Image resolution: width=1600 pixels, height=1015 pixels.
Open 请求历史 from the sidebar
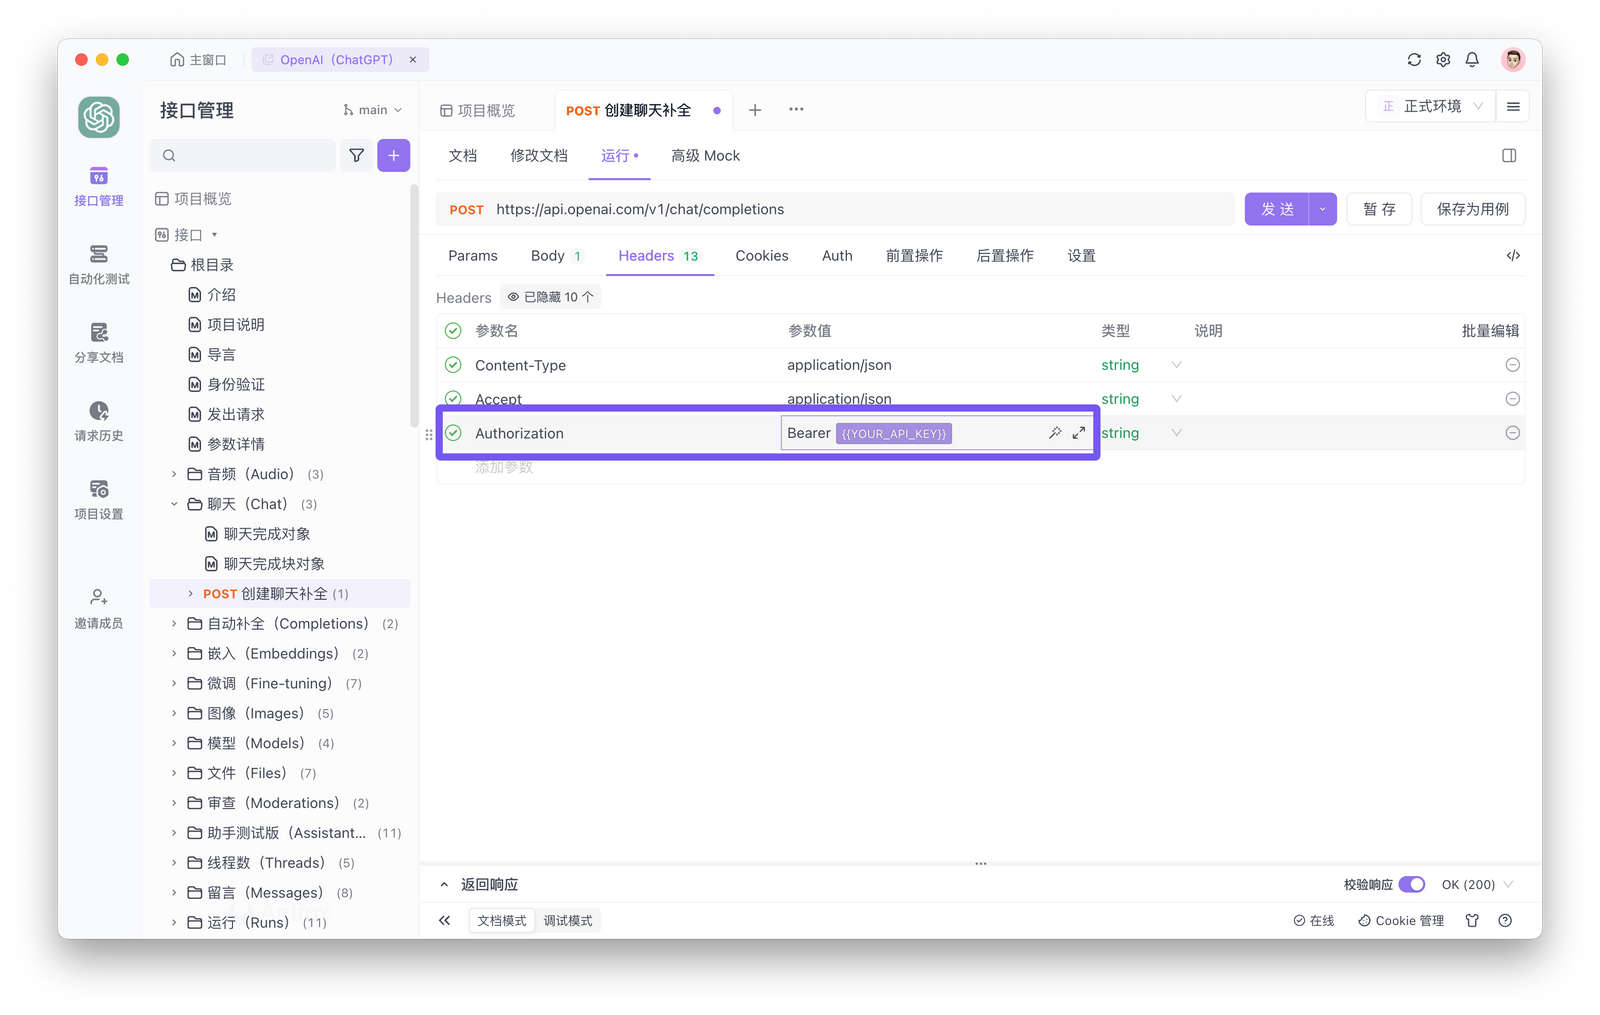coord(98,420)
